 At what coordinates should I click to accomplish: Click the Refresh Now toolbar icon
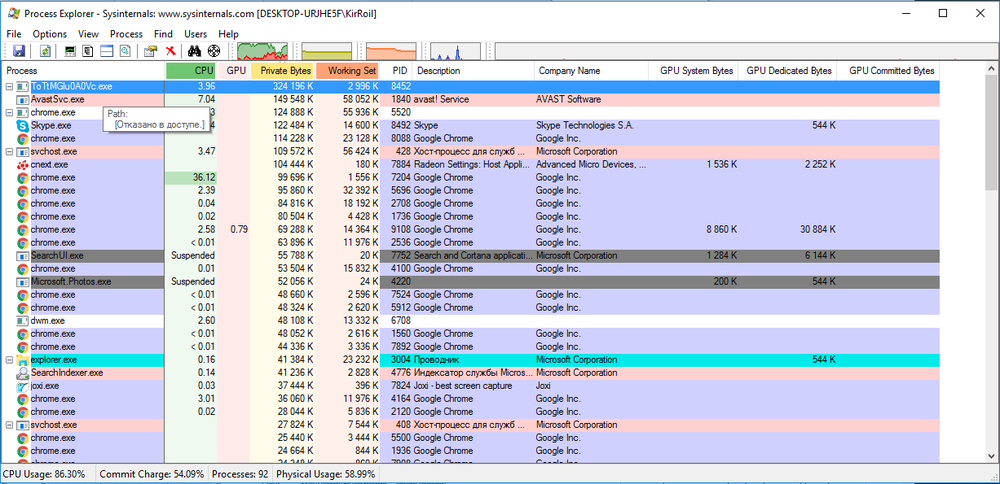45,51
